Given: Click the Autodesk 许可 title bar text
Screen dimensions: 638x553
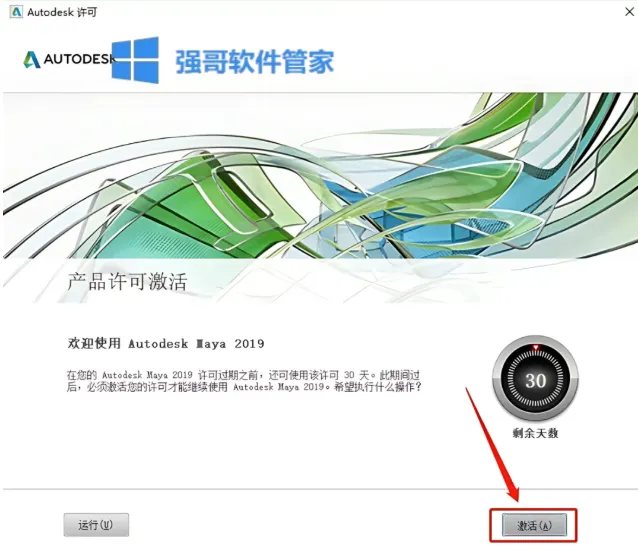Looking at the screenshot, I should [62, 12].
